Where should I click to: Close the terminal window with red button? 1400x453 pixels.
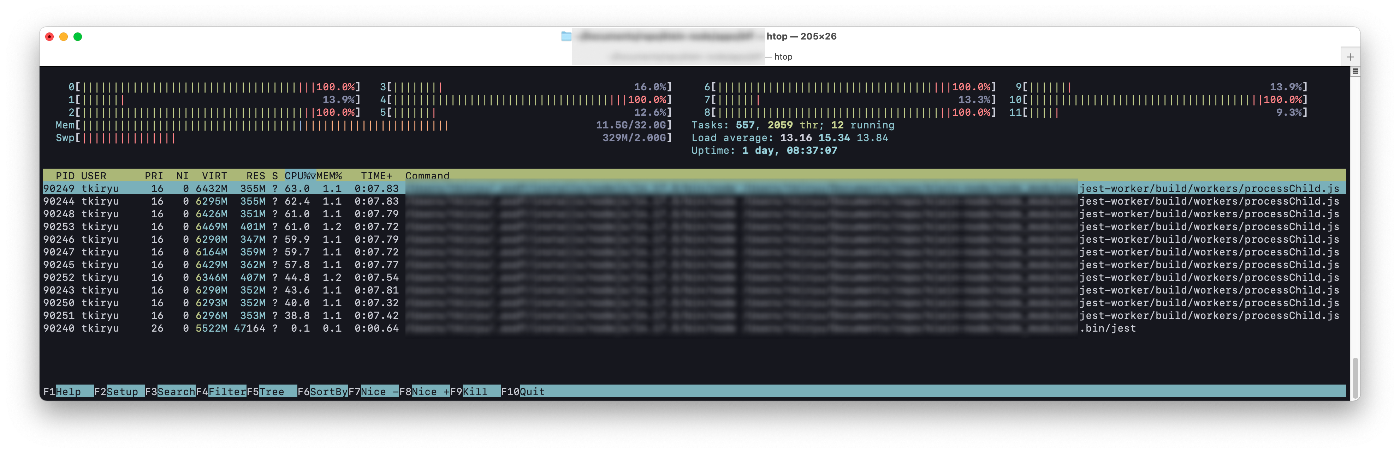point(49,36)
